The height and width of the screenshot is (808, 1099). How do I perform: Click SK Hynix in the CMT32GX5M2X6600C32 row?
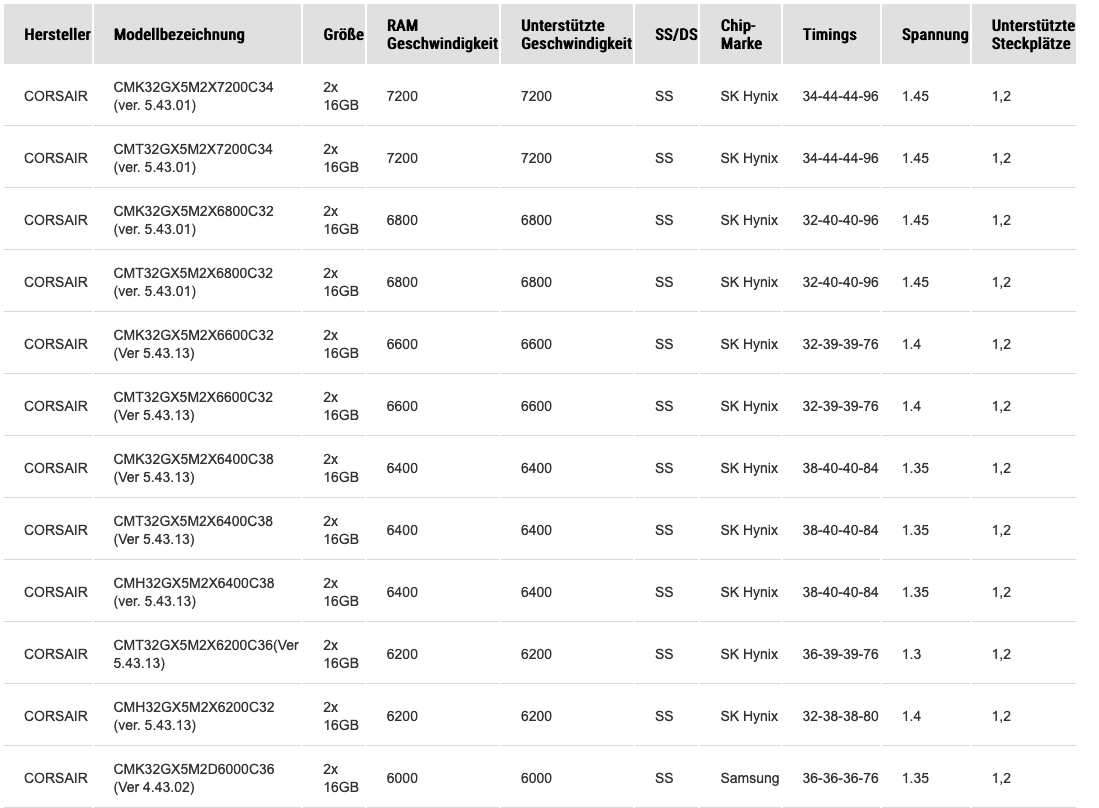(749, 406)
